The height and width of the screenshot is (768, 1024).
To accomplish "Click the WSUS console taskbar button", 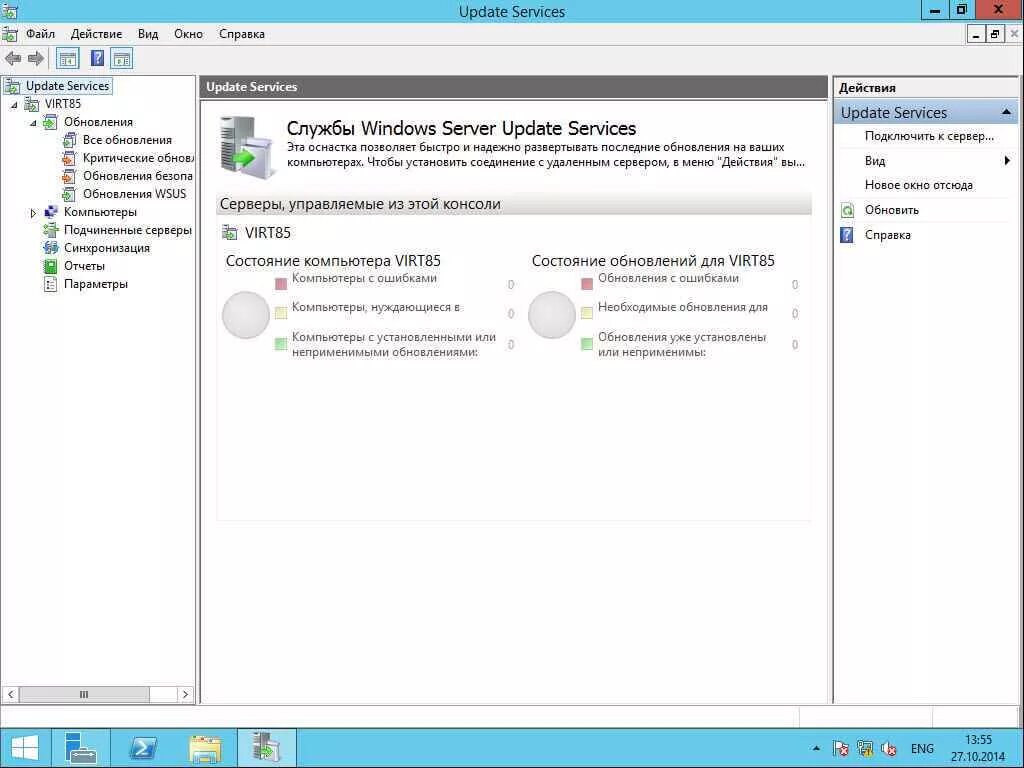I will pos(266,748).
